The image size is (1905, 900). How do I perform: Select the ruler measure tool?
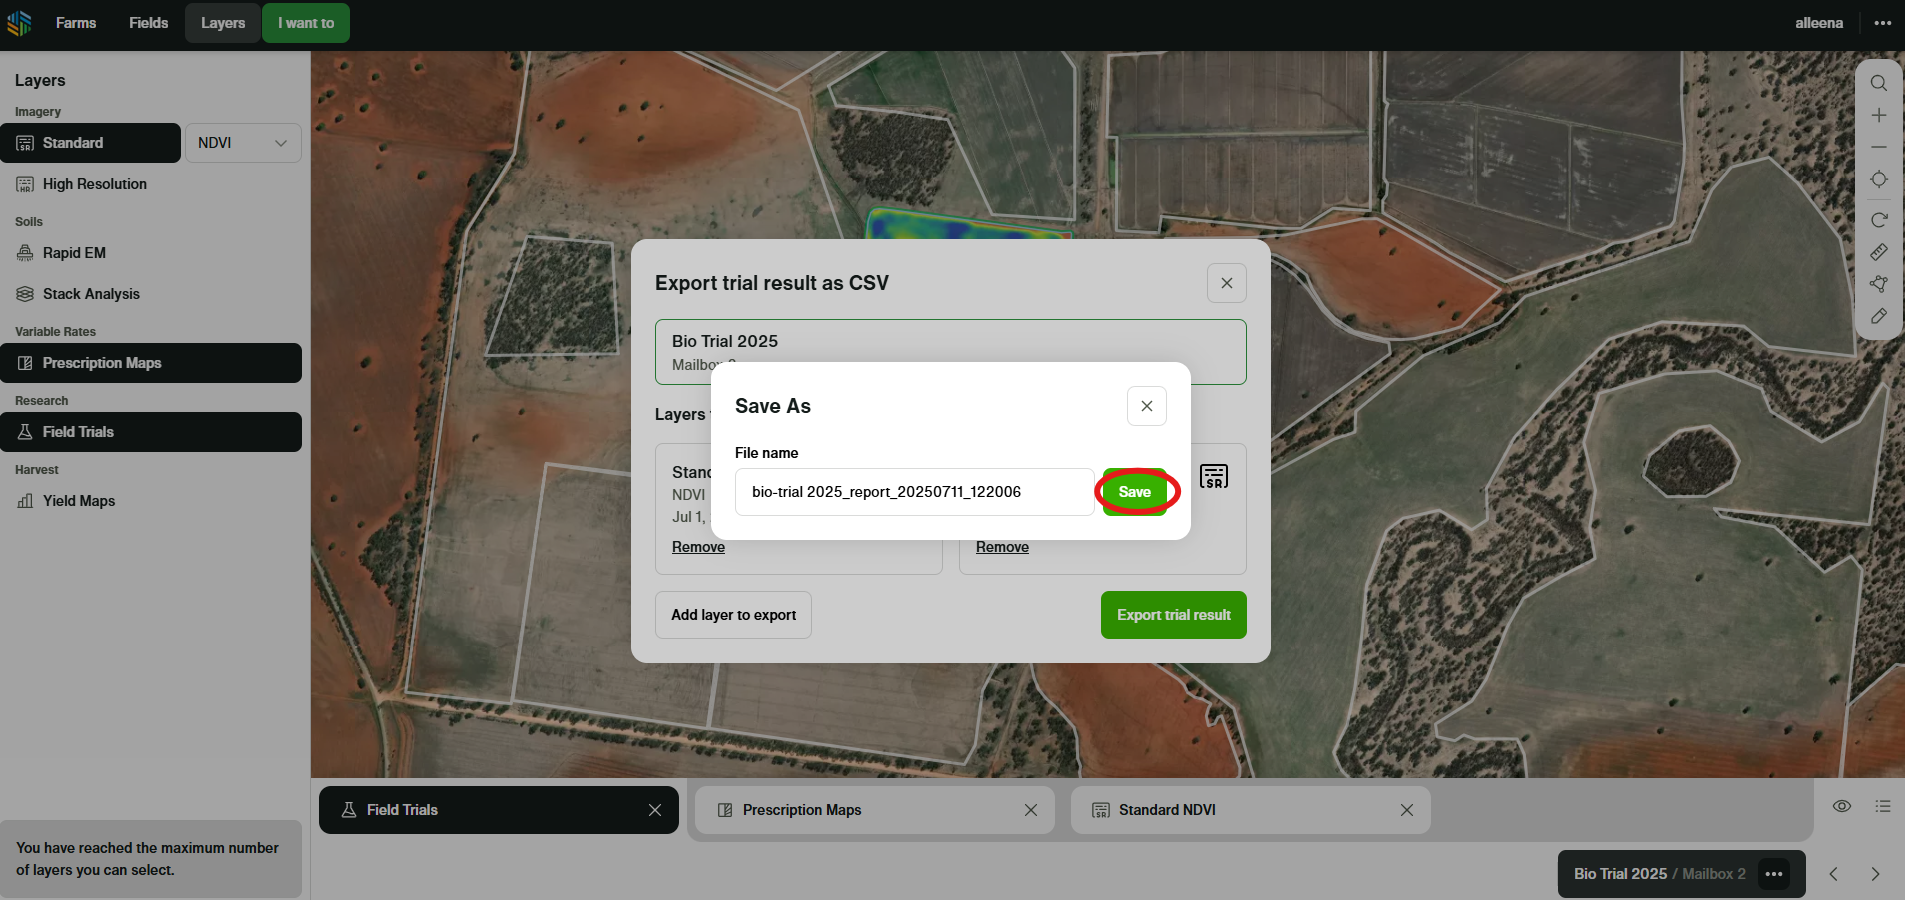coord(1878,252)
